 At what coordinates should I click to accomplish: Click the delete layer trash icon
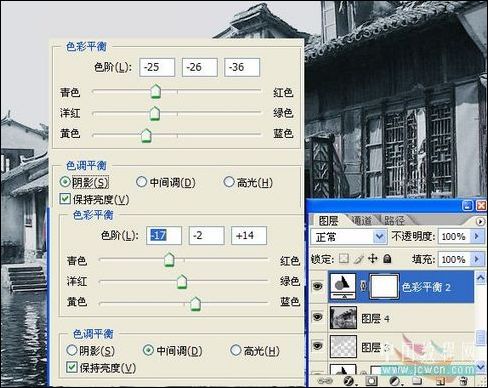[463, 381]
